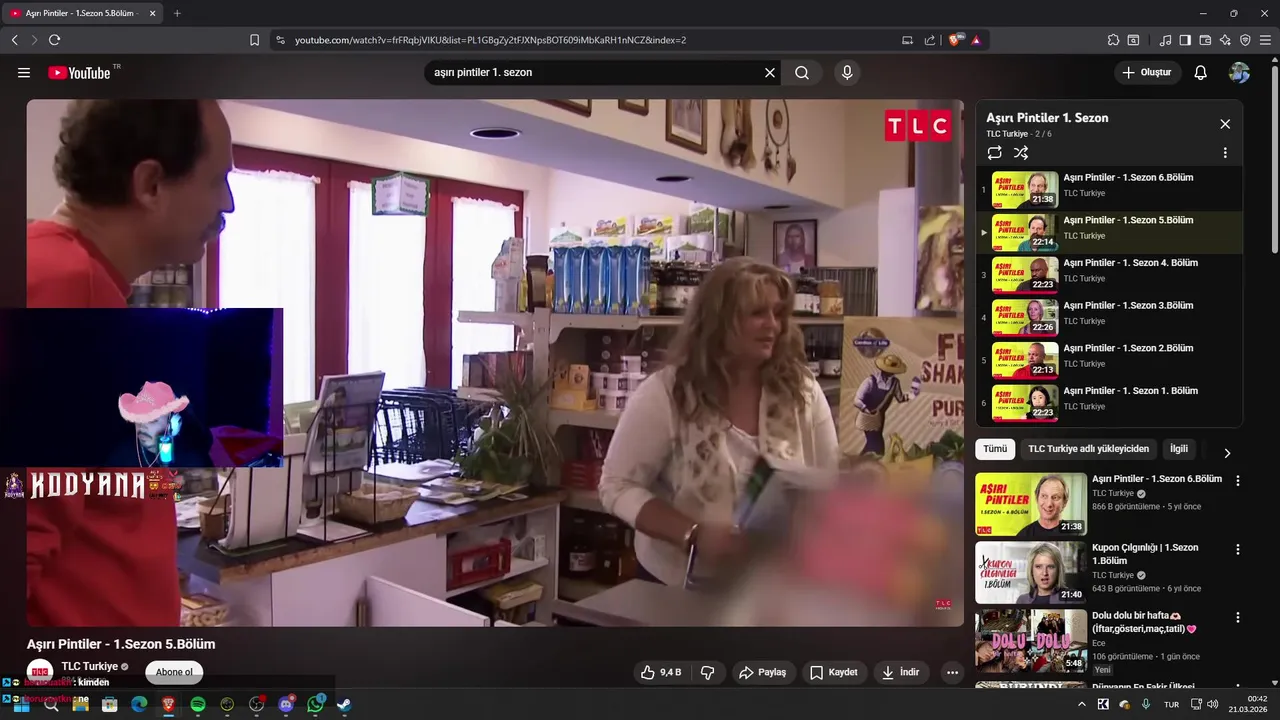Viewport: 1280px width, 720px height.
Task: Toggle loop playlist
Action: 994,153
